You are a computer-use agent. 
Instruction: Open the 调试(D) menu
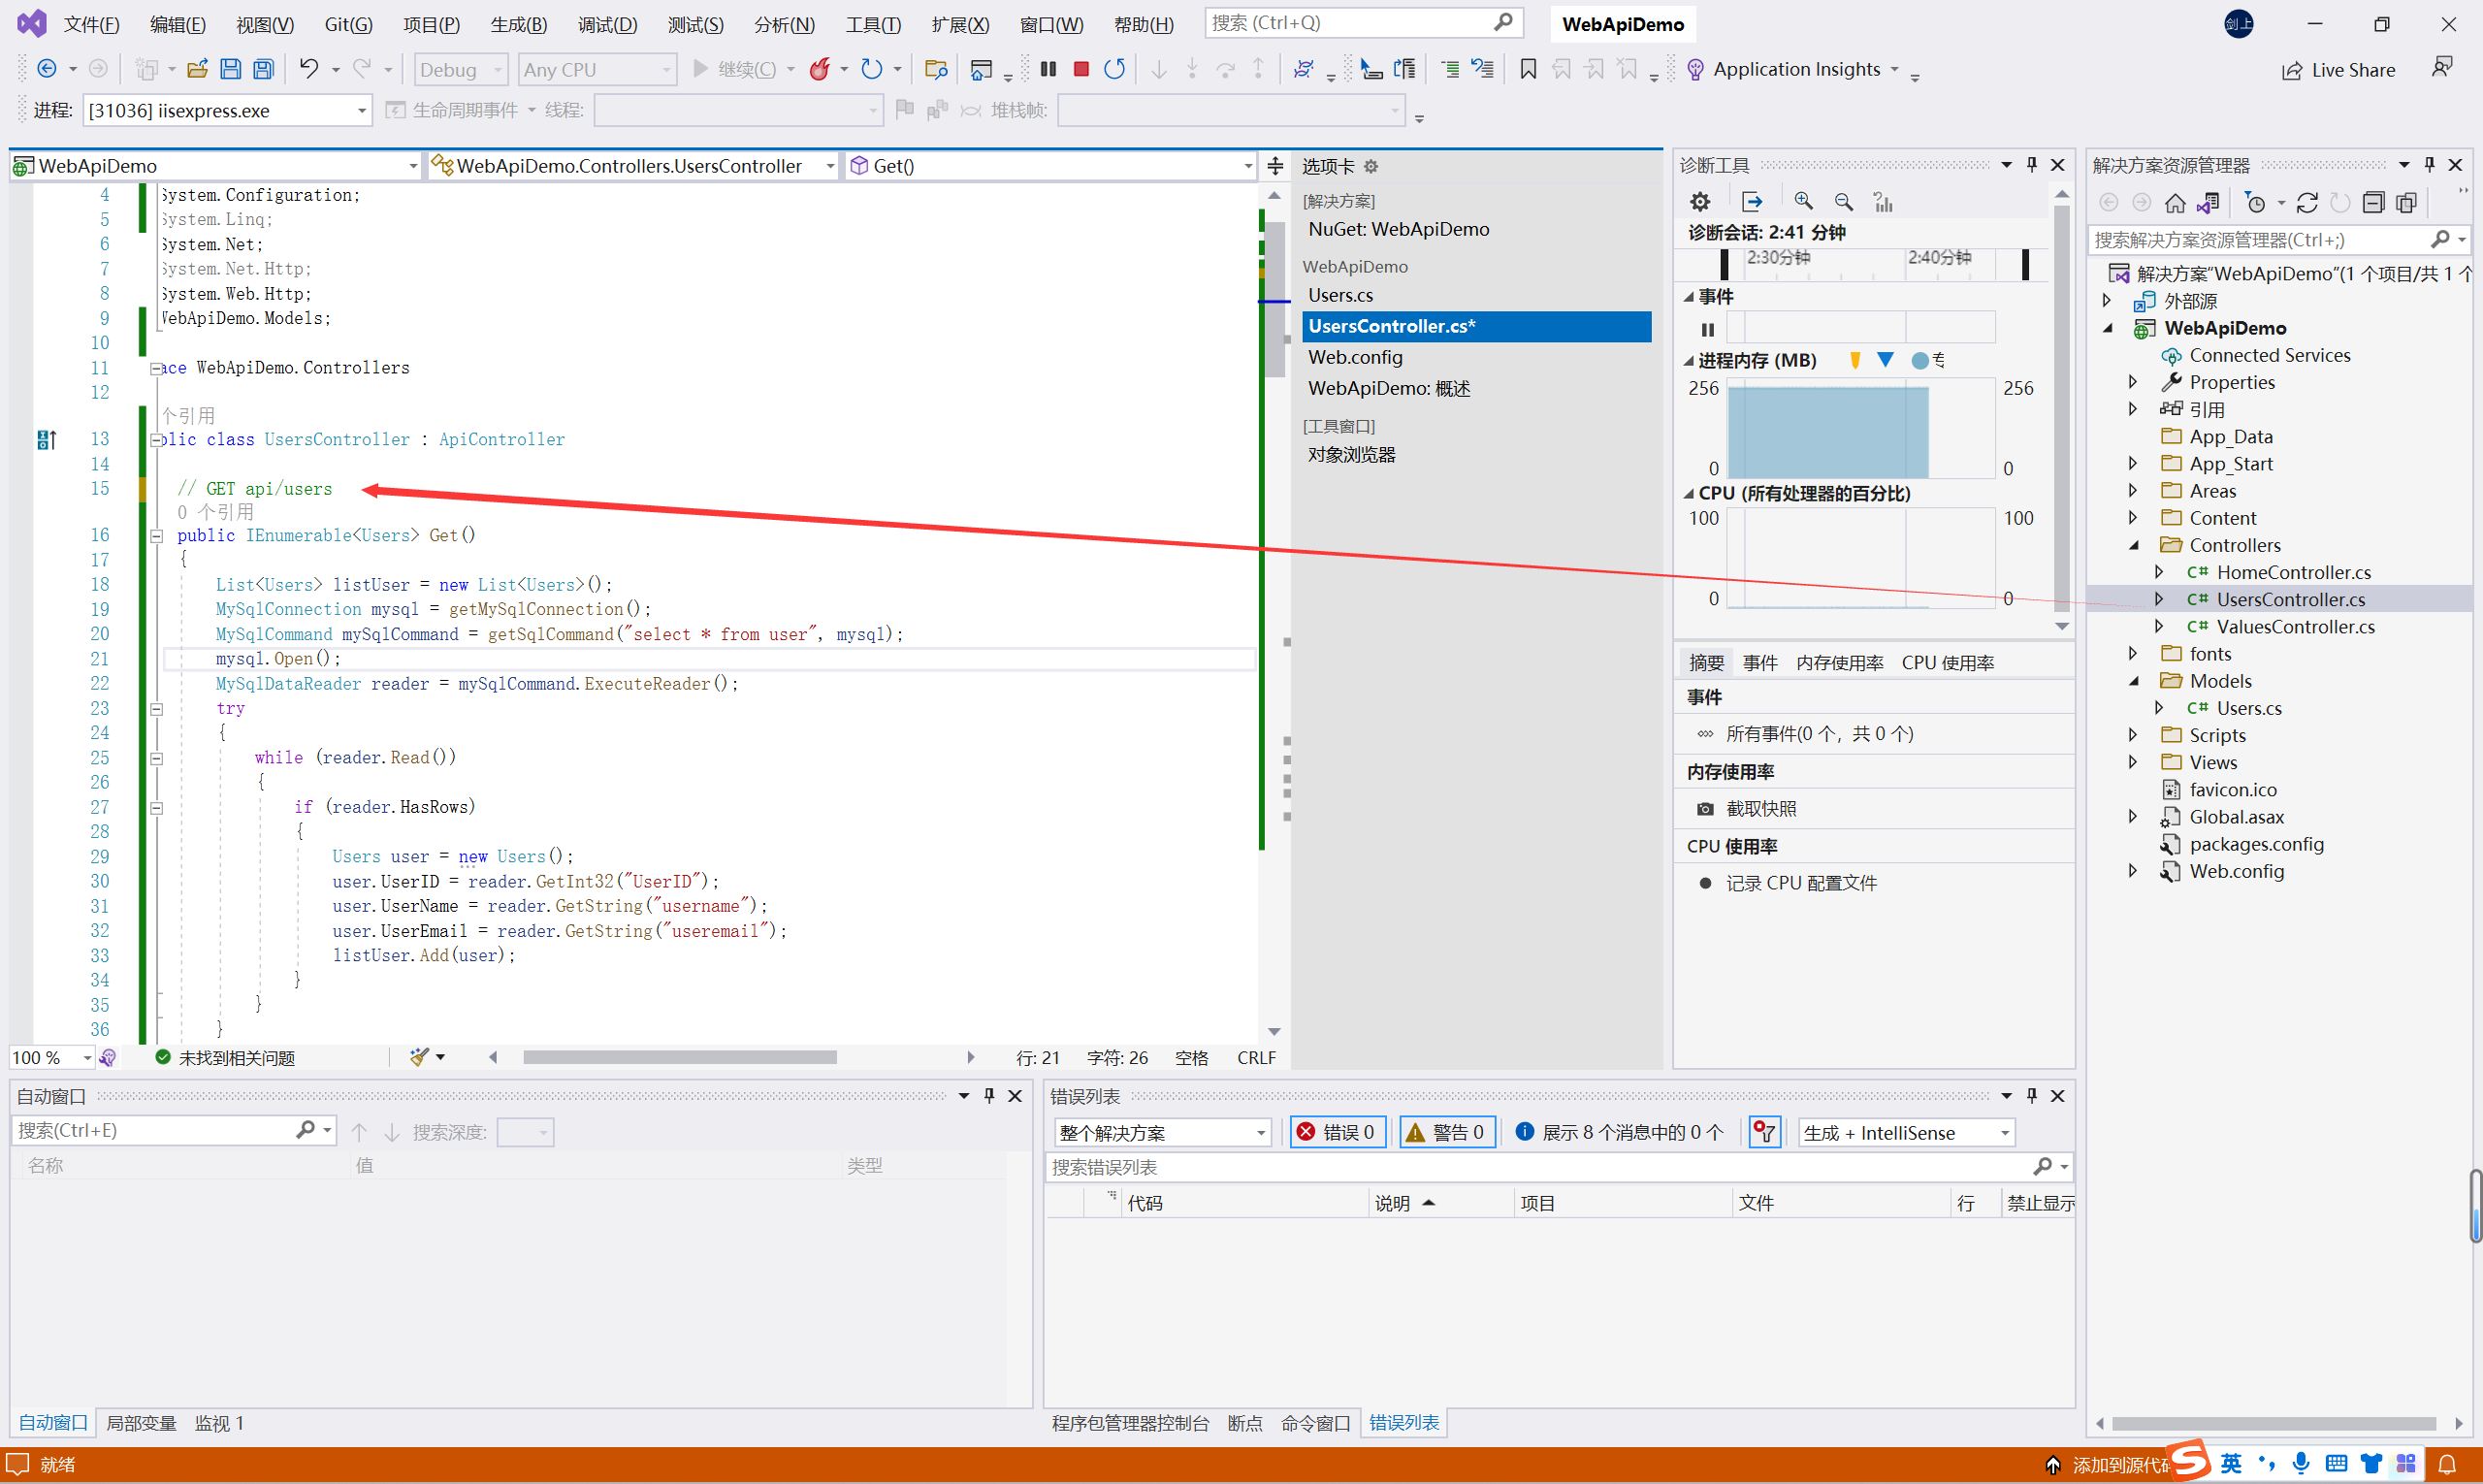pyautogui.click(x=607, y=24)
